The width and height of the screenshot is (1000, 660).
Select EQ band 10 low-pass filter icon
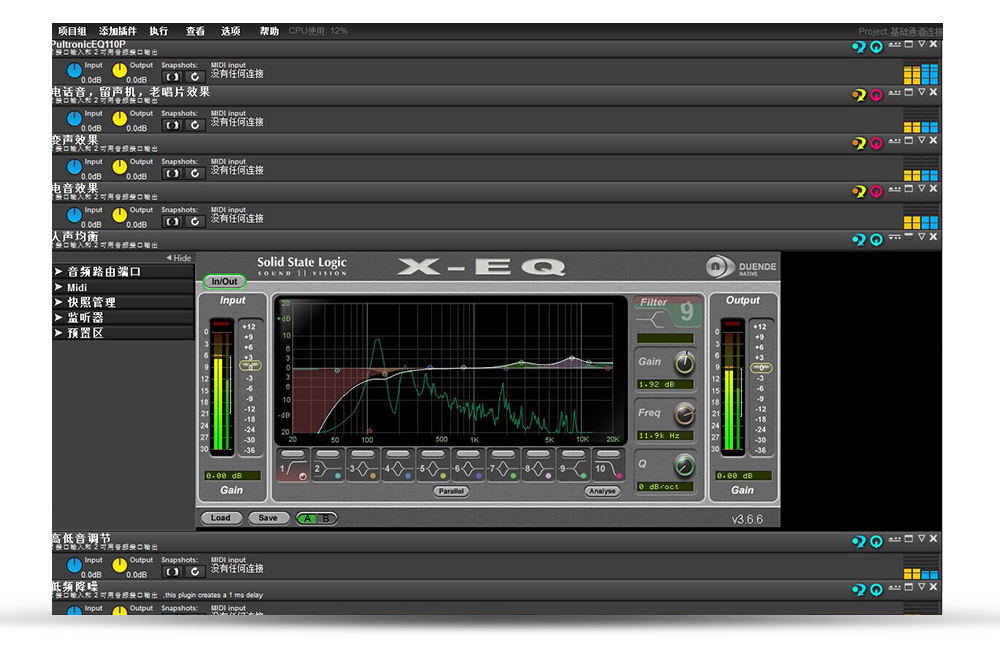tap(608, 469)
